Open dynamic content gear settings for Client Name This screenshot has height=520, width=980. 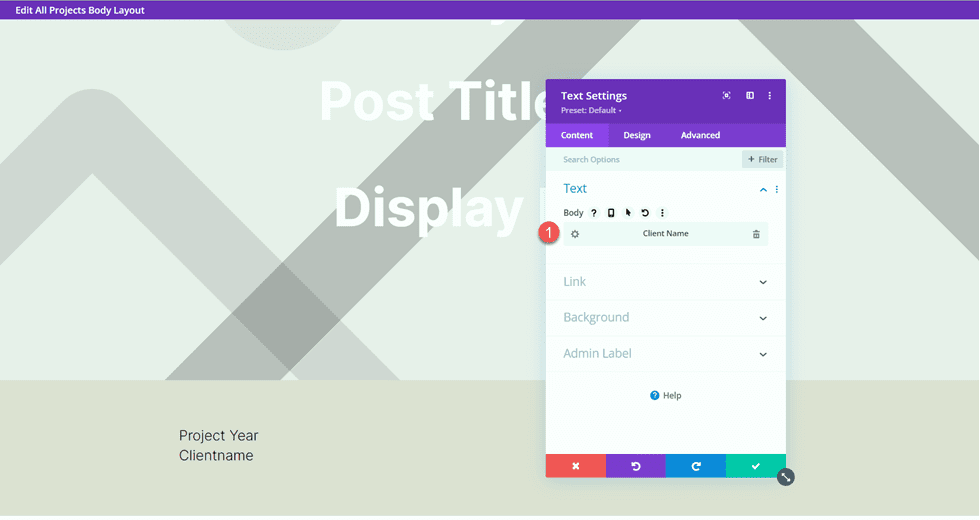point(575,234)
